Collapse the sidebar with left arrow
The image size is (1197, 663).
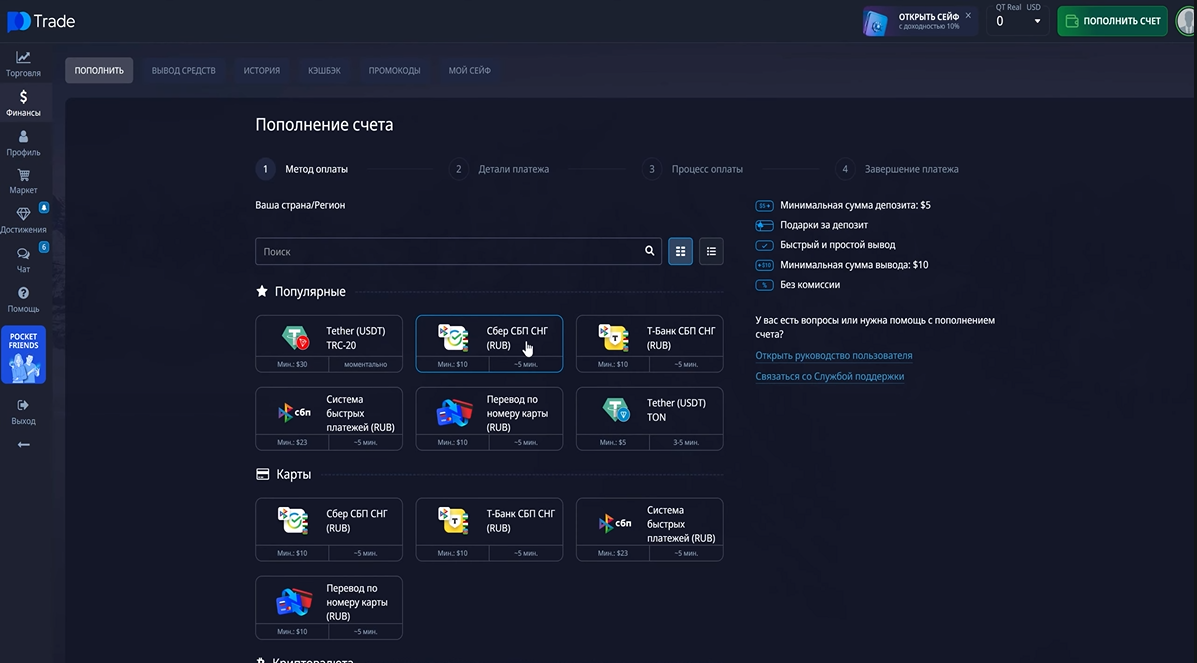coord(24,445)
